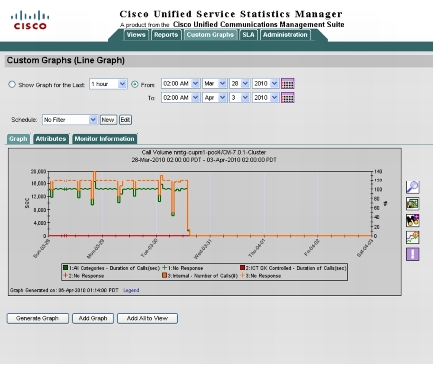Screen dimensions: 434x366
Task: Open the From month Mar dropdown
Action: pos(214,84)
